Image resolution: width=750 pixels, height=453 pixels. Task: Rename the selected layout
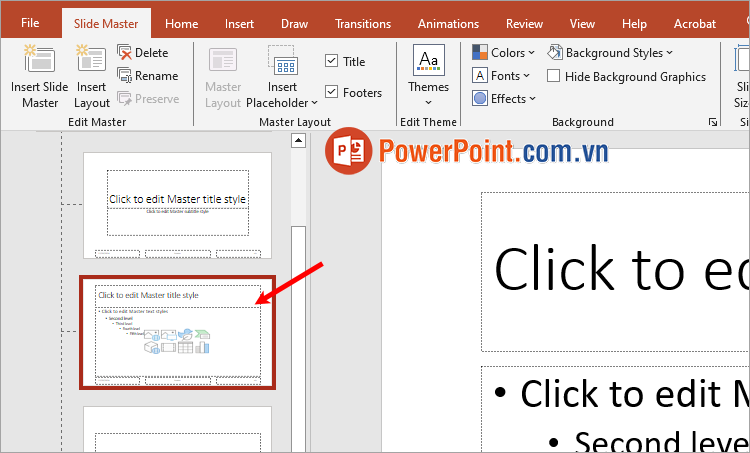pos(148,76)
